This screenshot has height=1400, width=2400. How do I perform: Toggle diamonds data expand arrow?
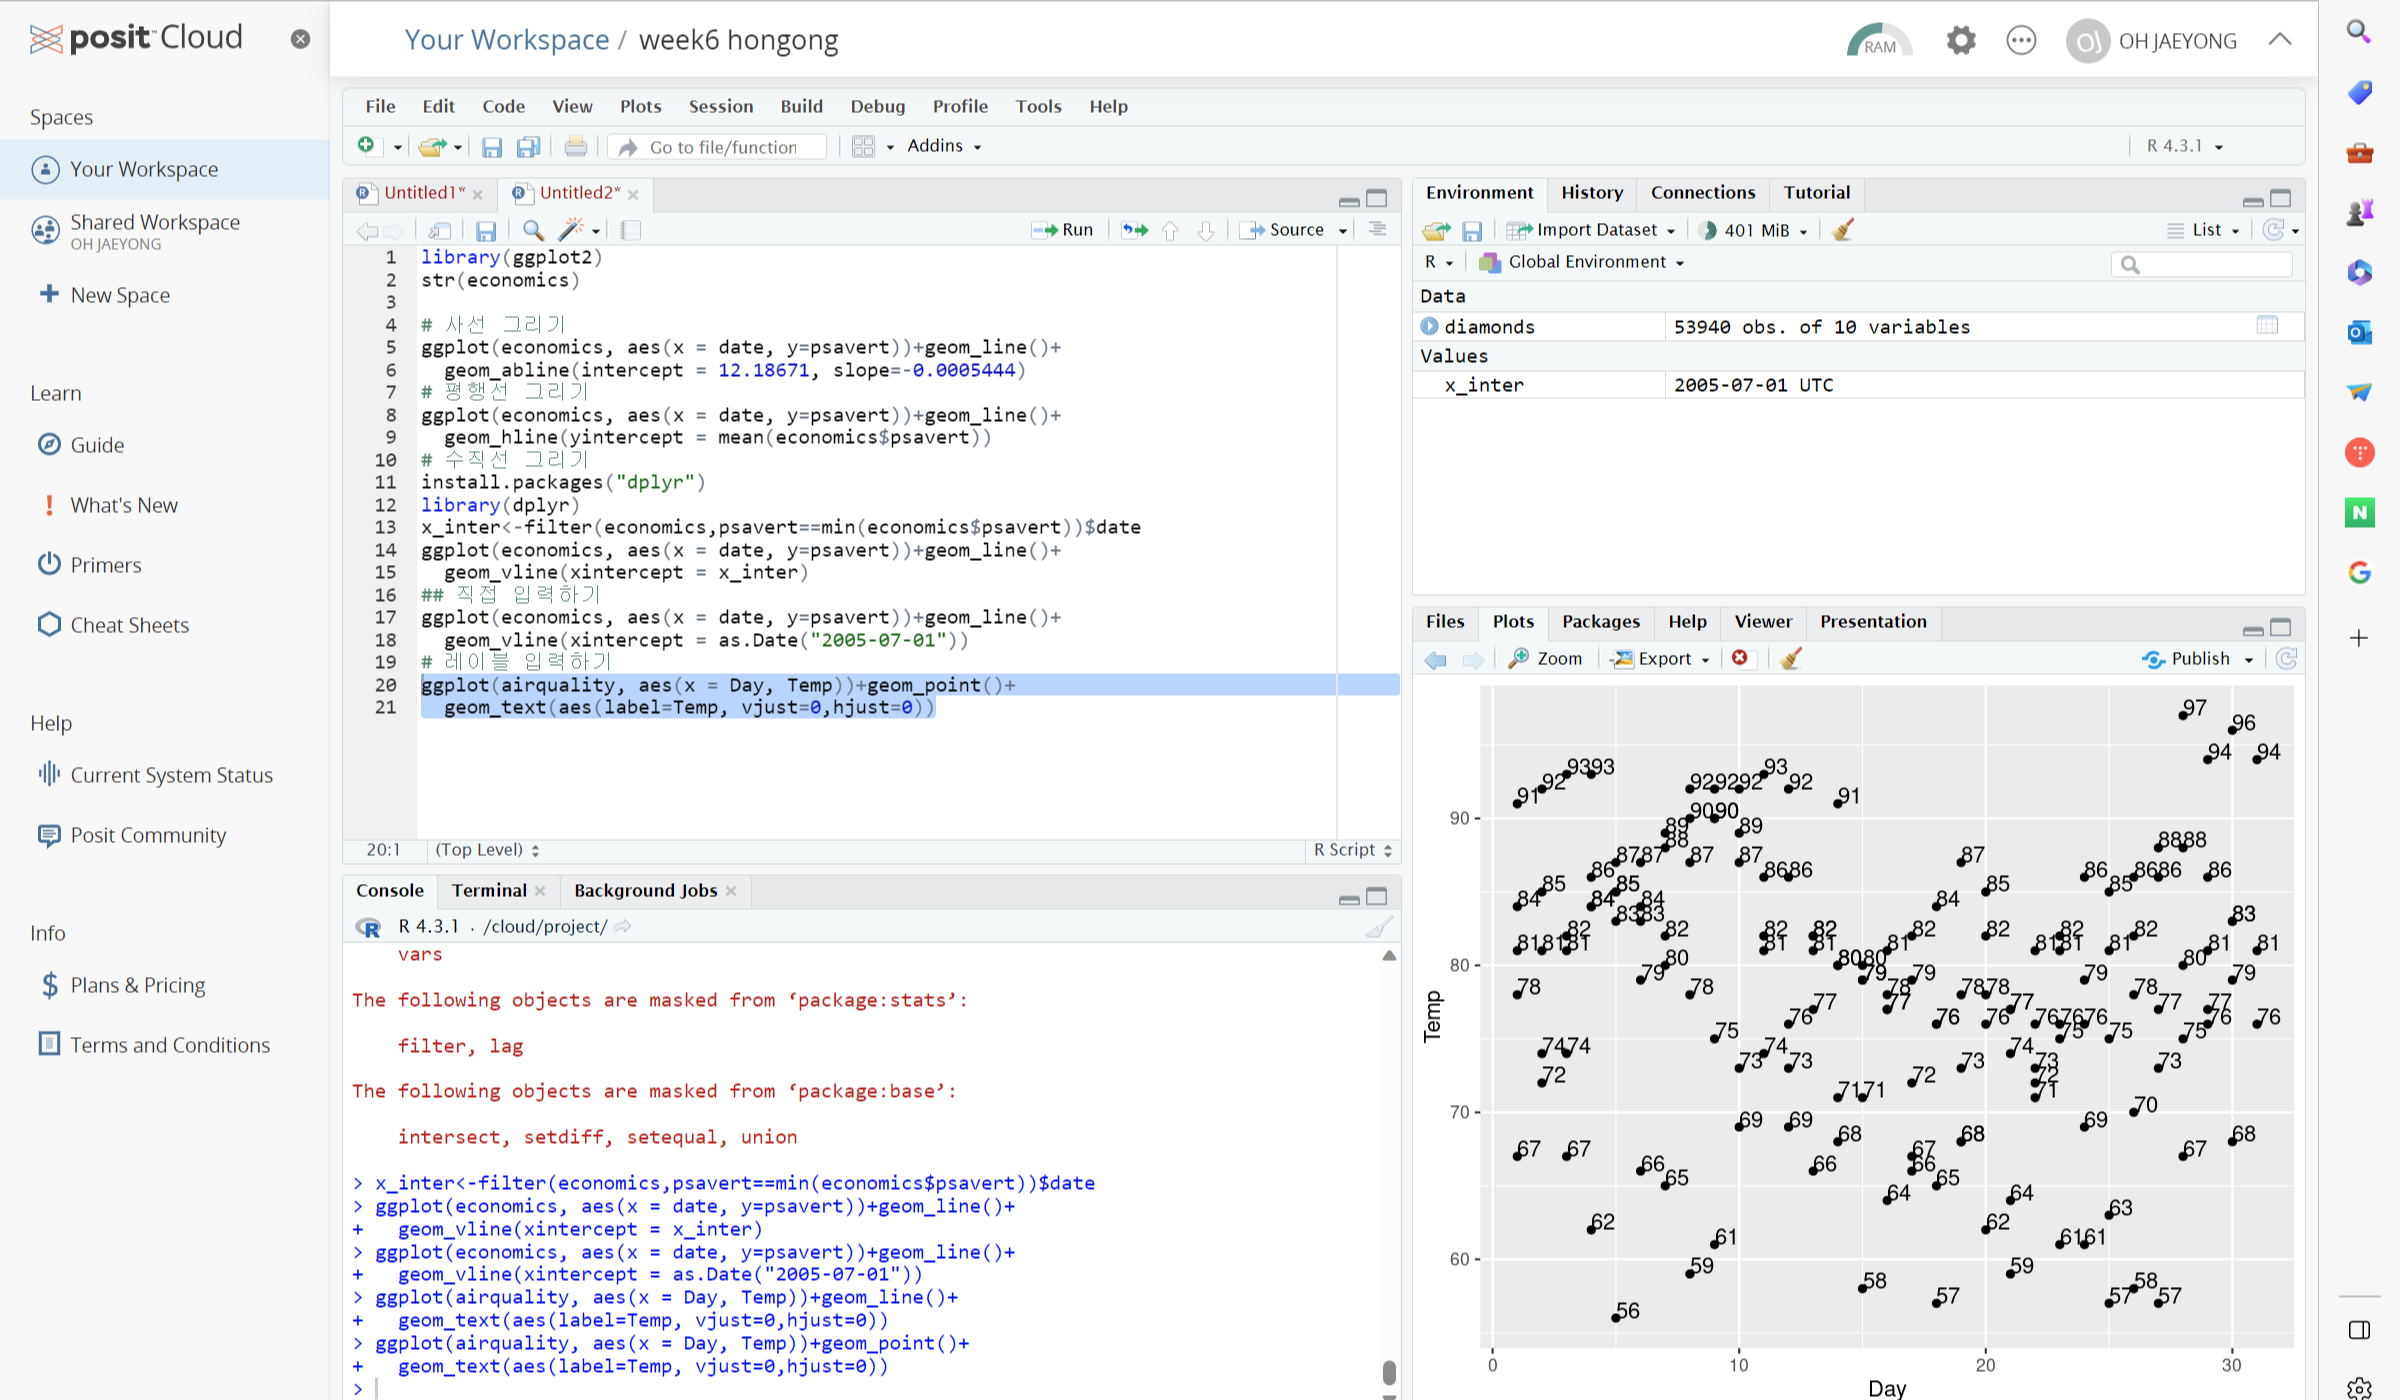tap(1429, 326)
